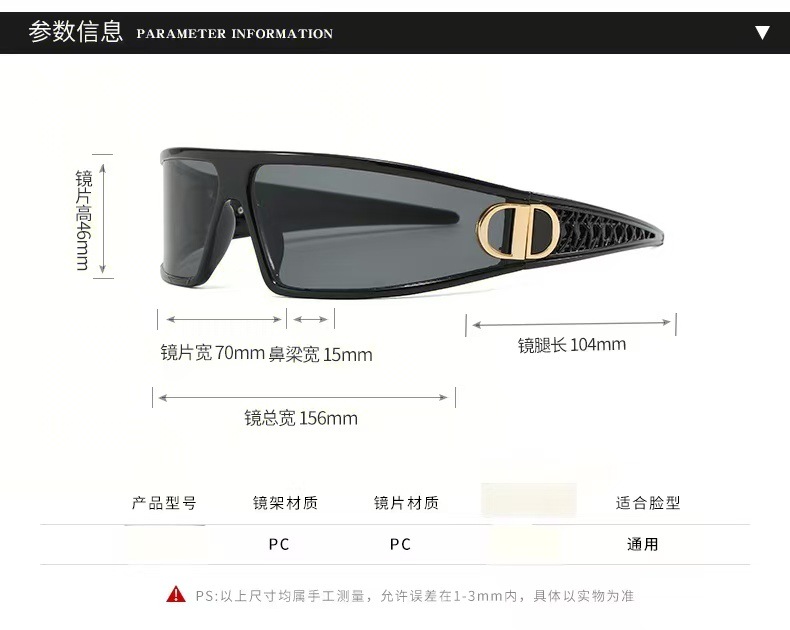Click the 产品型号 column header
The width and height of the screenshot is (790, 630).
(x=164, y=502)
